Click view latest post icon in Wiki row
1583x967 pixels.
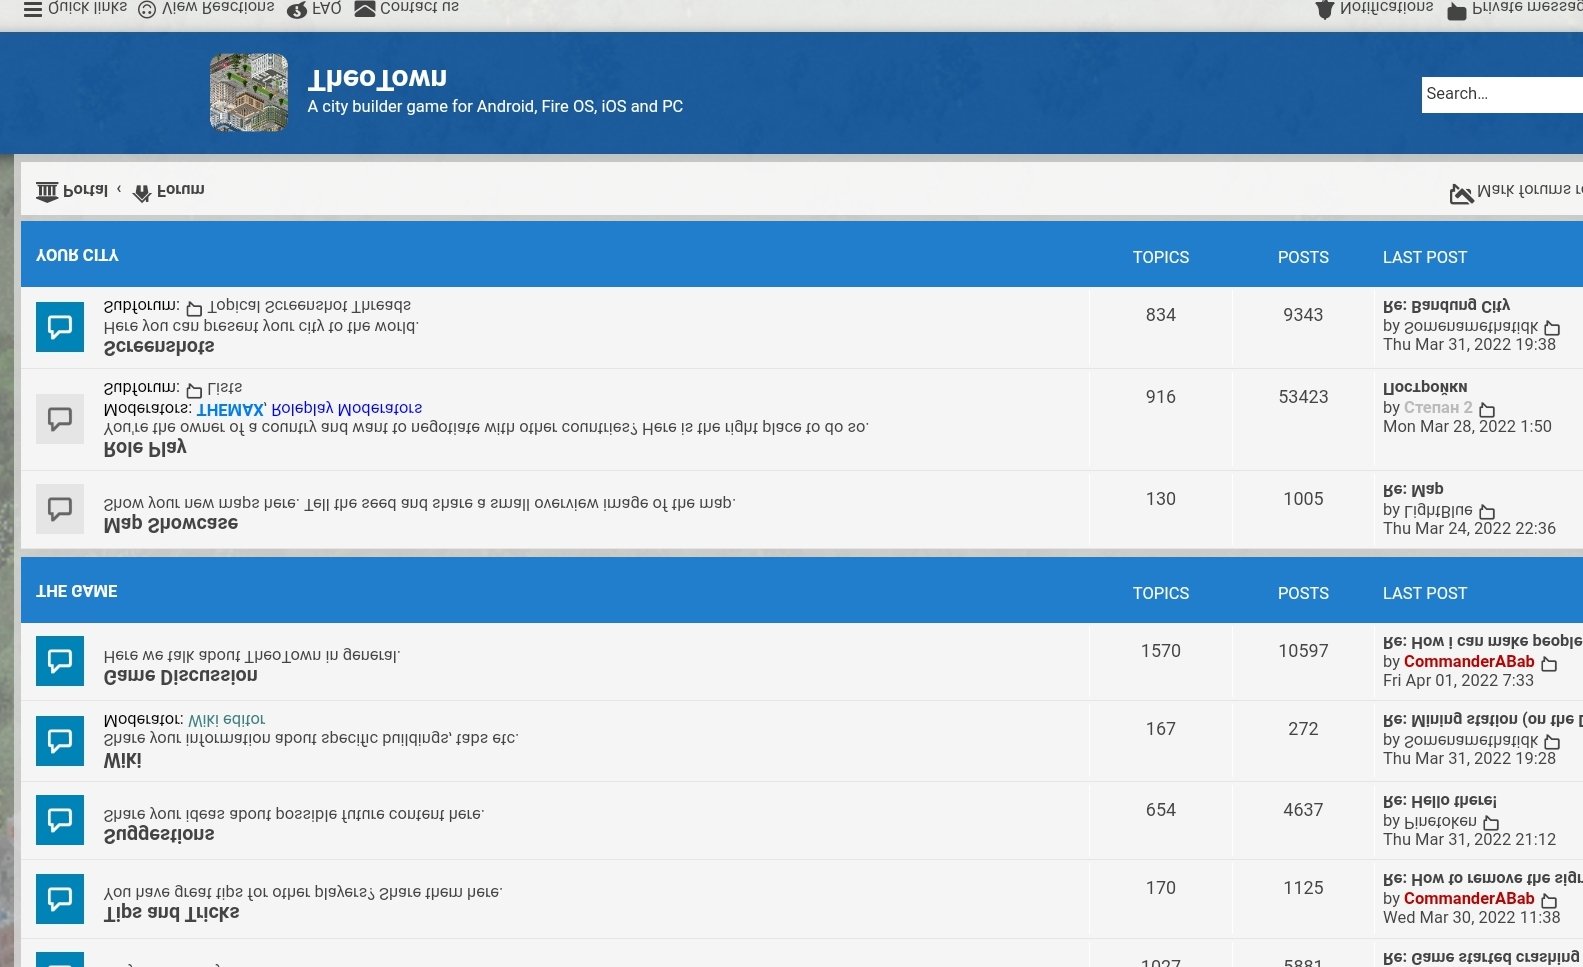pyautogui.click(x=1552, y=742)
